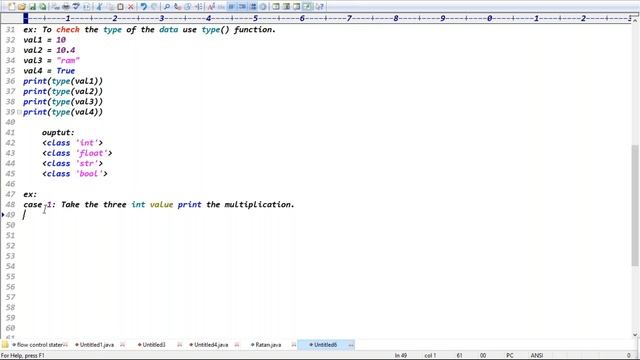This screenshot has width=640, height=360.
Task: Click the 'val1 = 10' code line
Action: 44,40
